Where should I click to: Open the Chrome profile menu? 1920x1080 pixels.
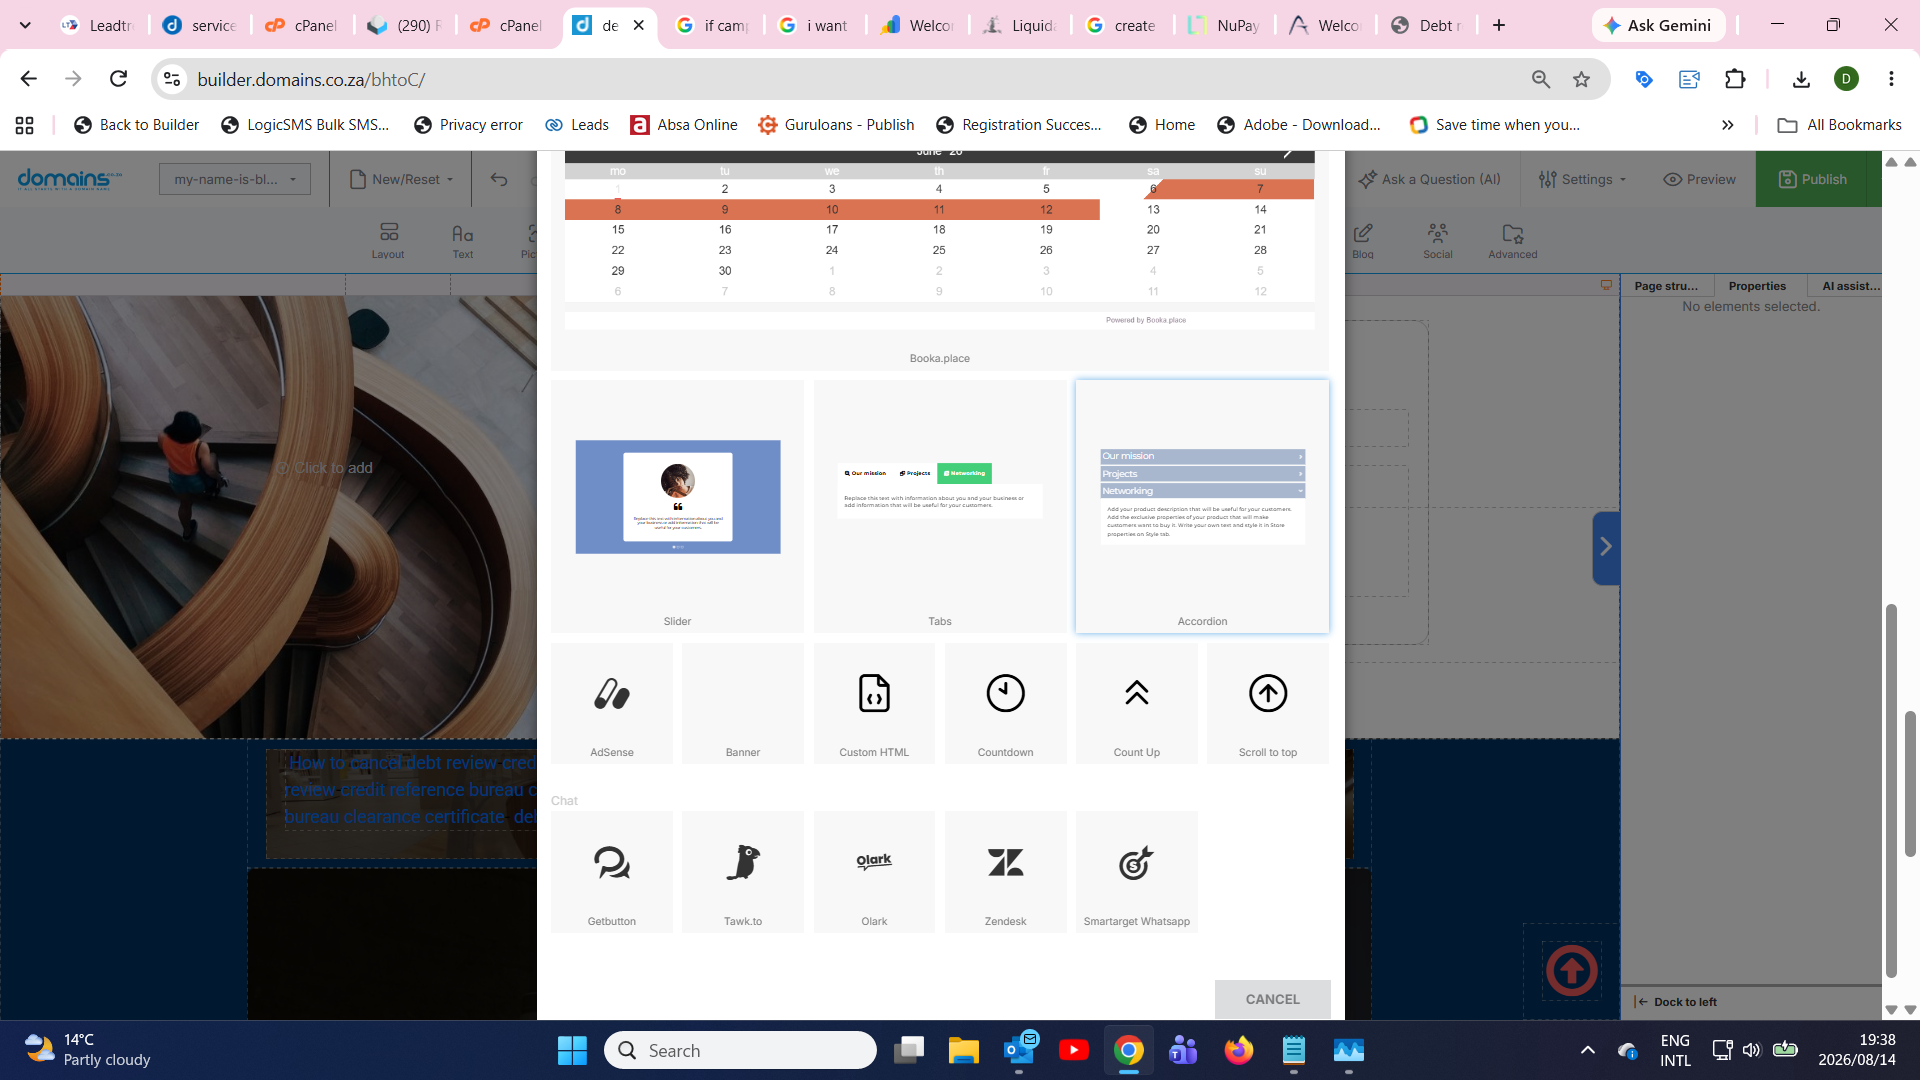pos(1846,79)
